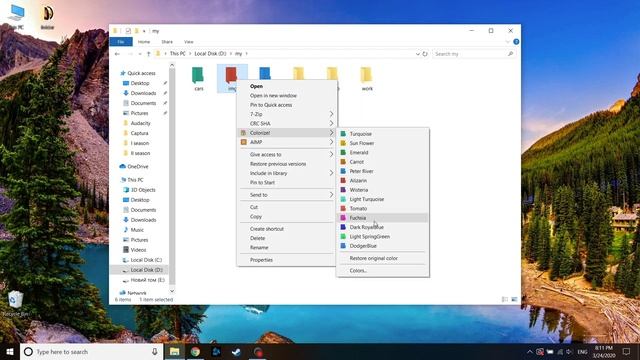Open Quick access in sidebar
The height and width of the screenshot is (360, 640).
[x=141, y=73]
